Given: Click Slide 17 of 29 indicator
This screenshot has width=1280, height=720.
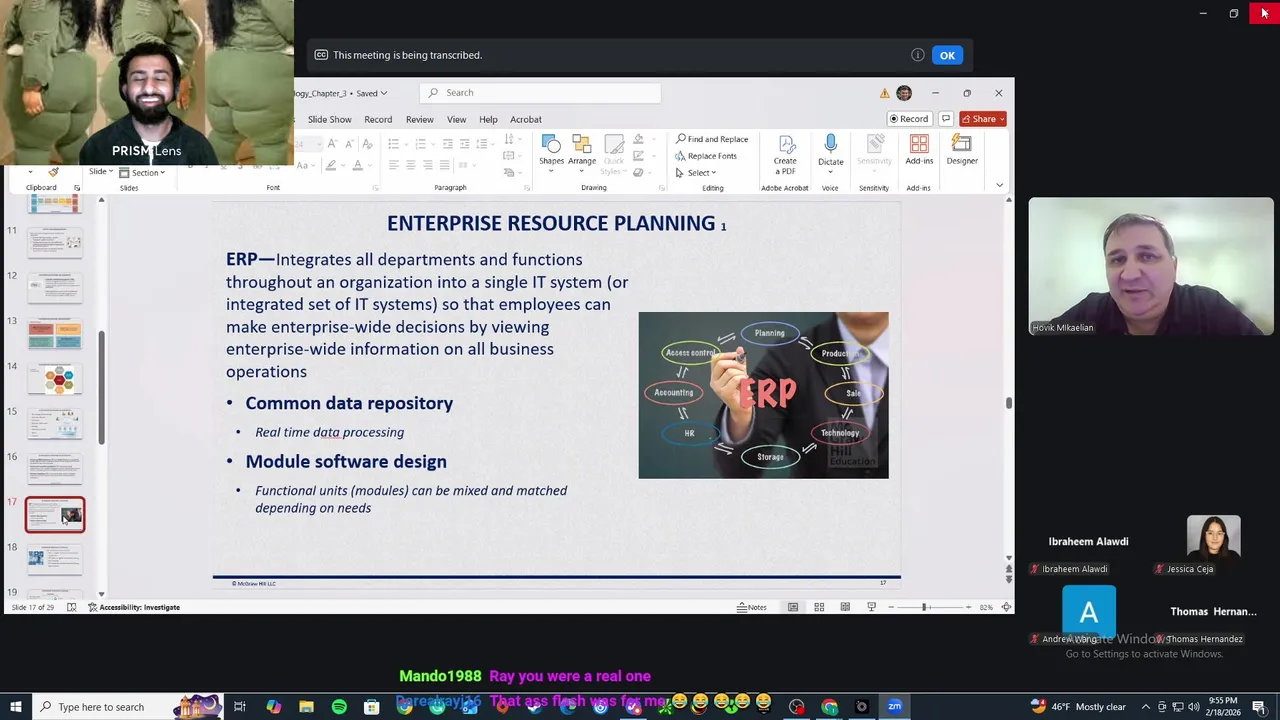Looking at the screenshot, I should (x=32, y=607).
